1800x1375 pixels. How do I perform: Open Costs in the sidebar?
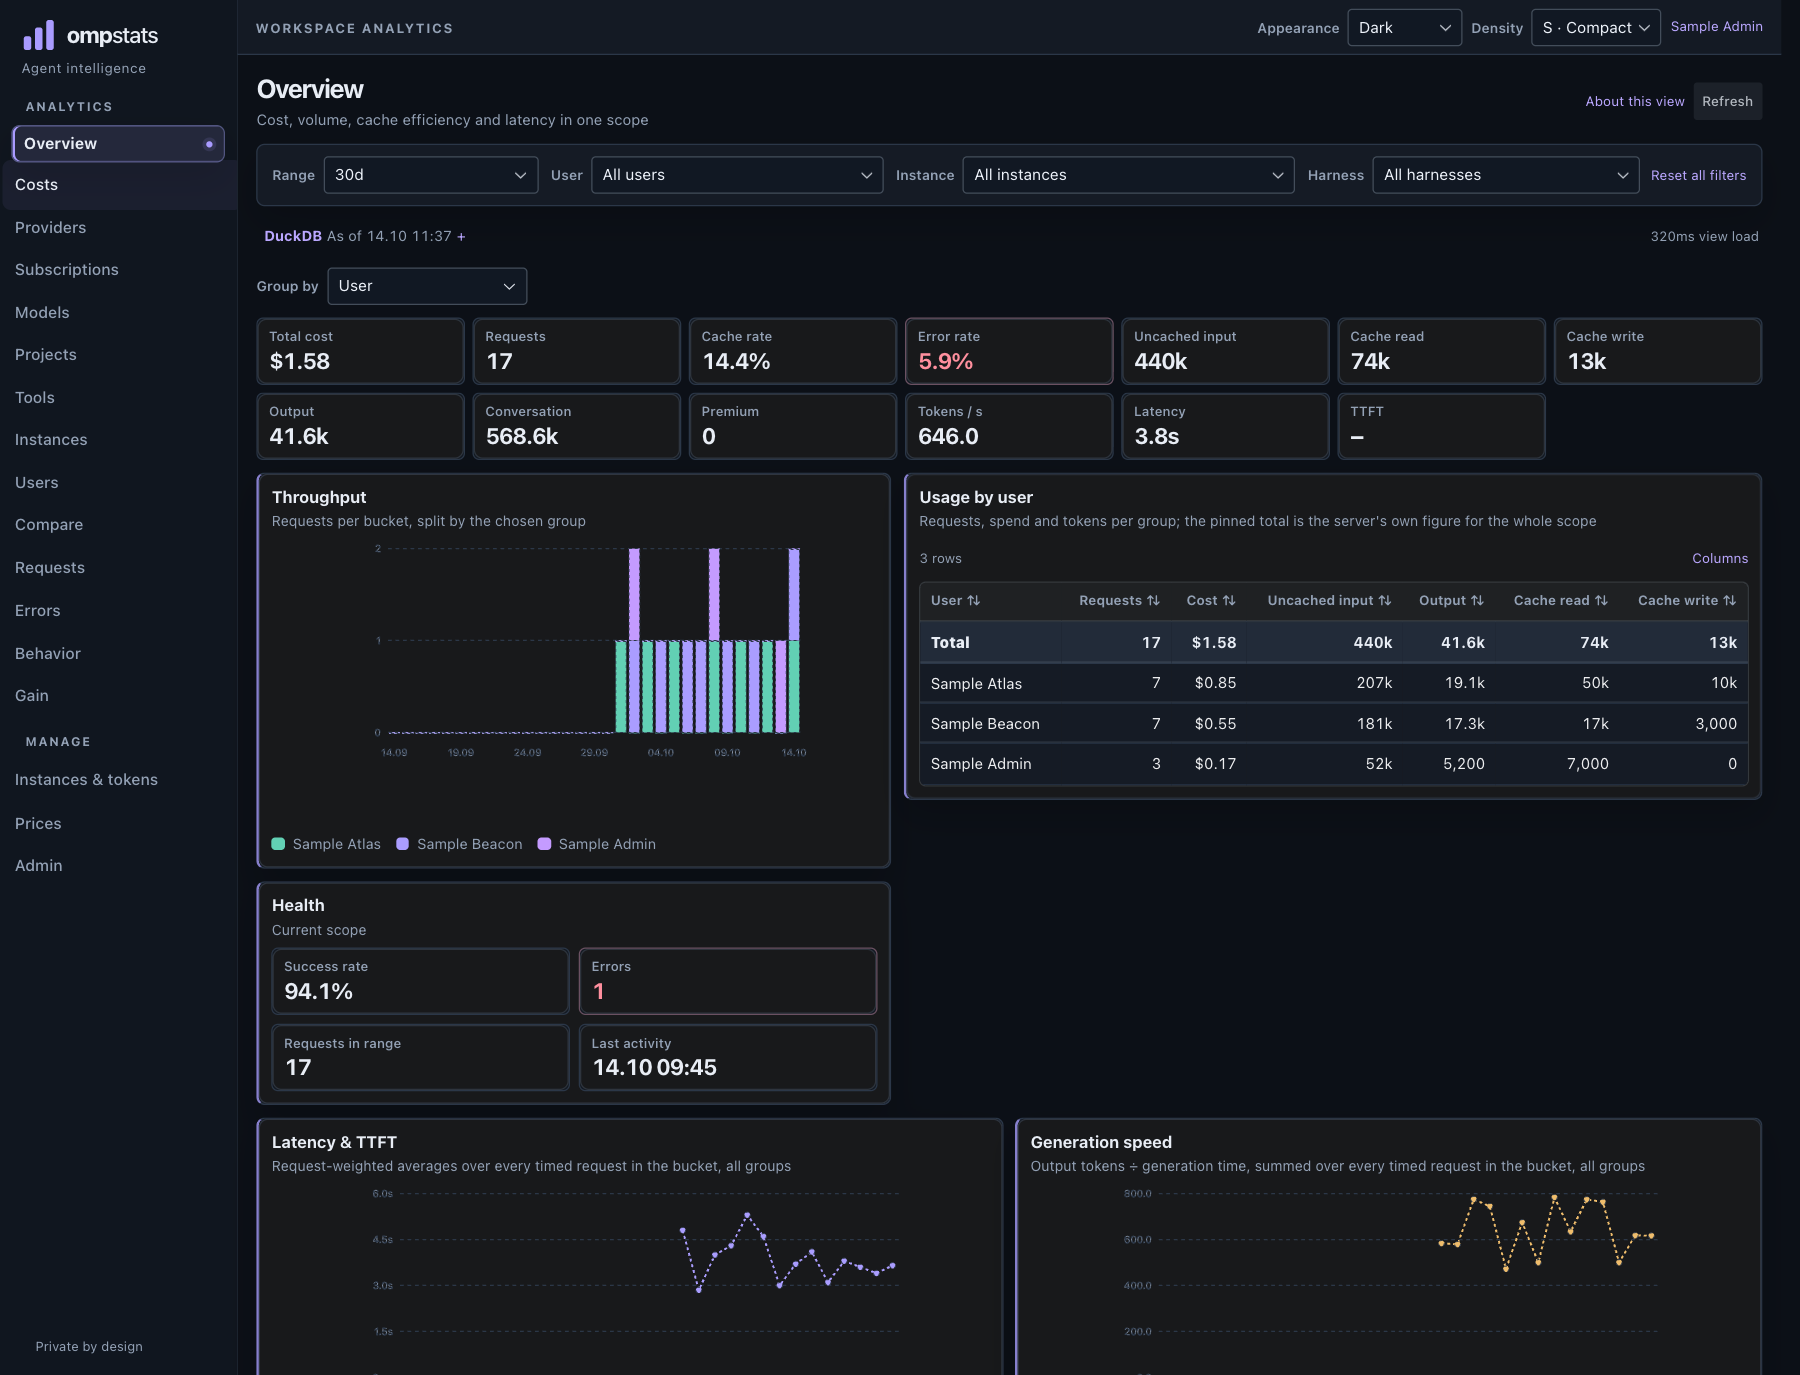click(x=119, y=185)
